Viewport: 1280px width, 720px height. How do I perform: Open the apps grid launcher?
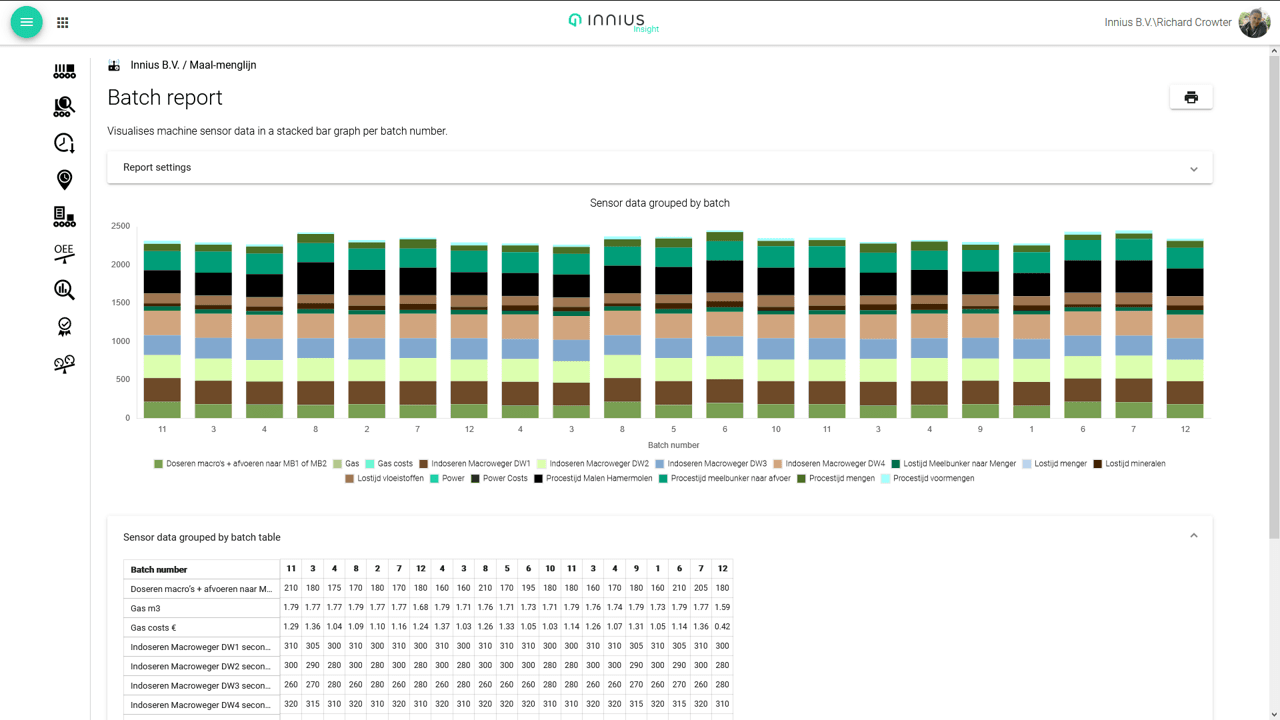63,22
